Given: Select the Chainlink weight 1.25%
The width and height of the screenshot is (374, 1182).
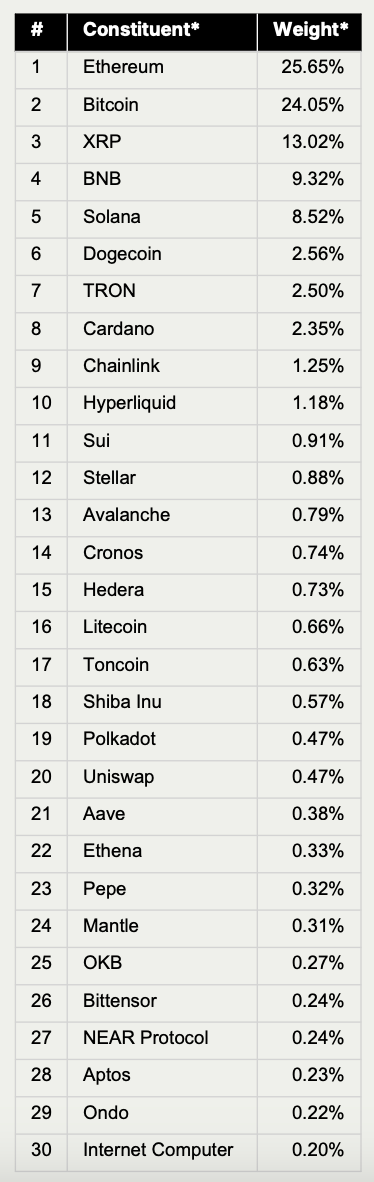Looking at the screenshot, I should 318,366.
